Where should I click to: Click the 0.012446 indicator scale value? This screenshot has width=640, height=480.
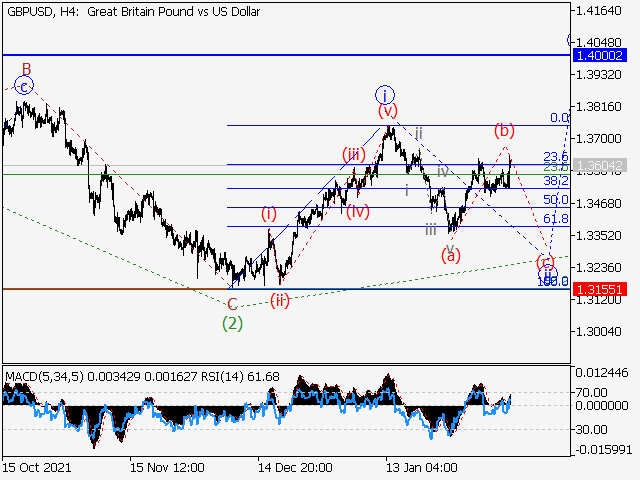point(602,372)
